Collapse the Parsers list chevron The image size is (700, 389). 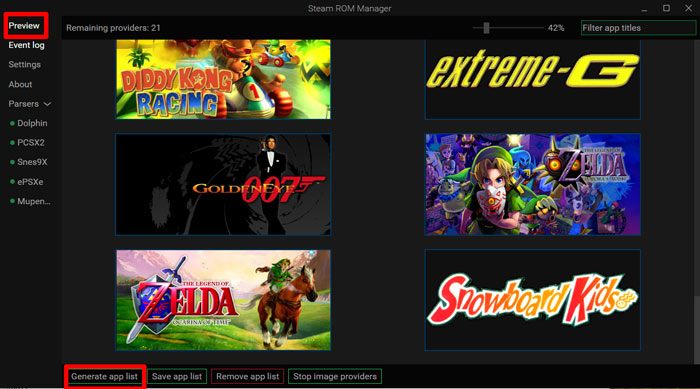47,104
